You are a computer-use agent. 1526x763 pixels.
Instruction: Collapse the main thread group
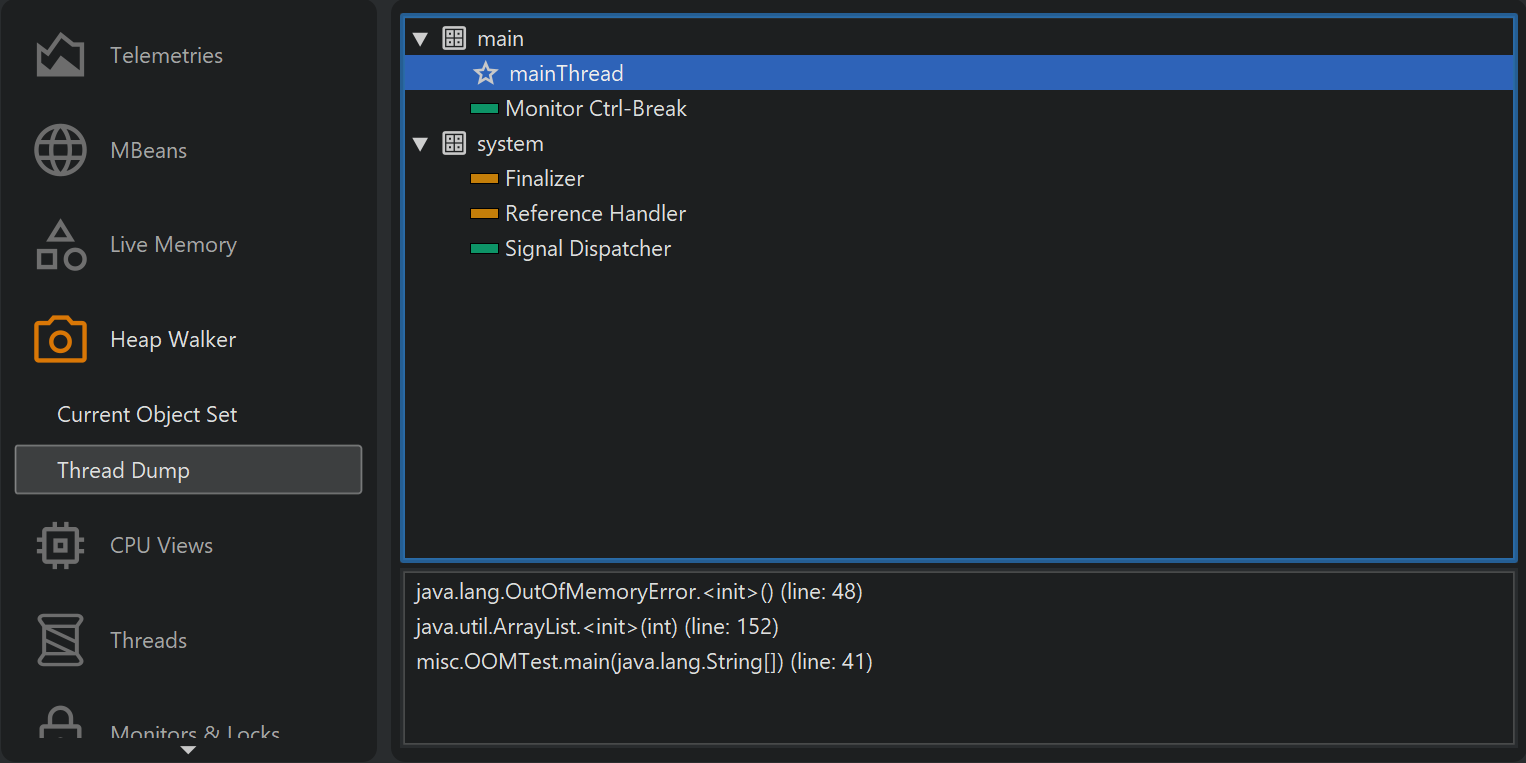[420, 39]
